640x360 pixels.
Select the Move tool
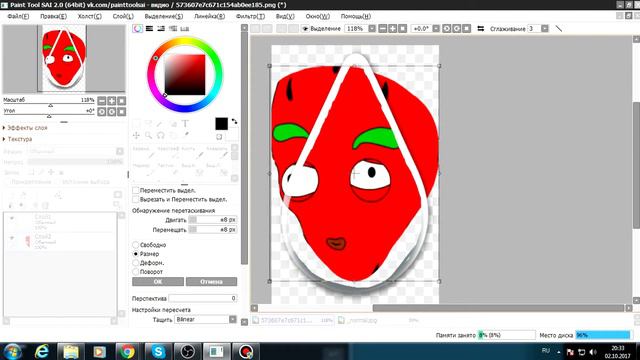[136, 135]
